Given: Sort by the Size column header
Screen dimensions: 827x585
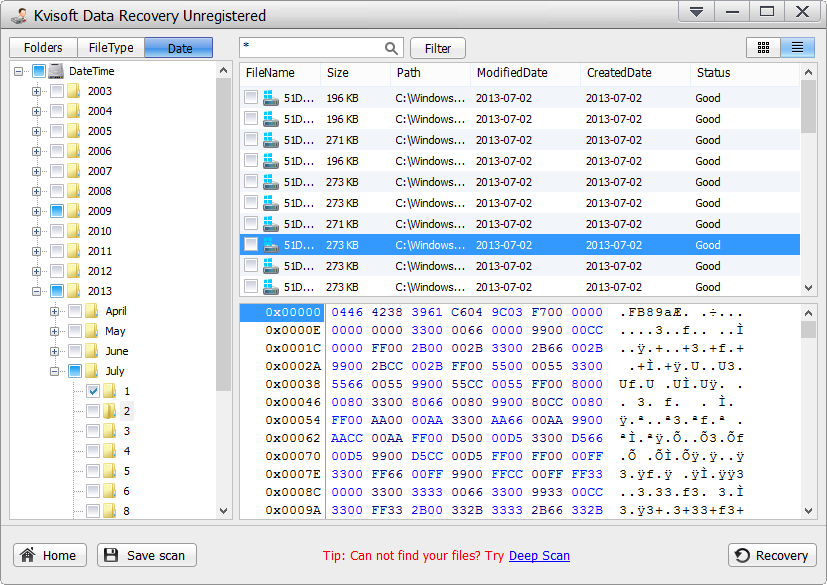Looking at the screenshot, I should pos(355,73).
